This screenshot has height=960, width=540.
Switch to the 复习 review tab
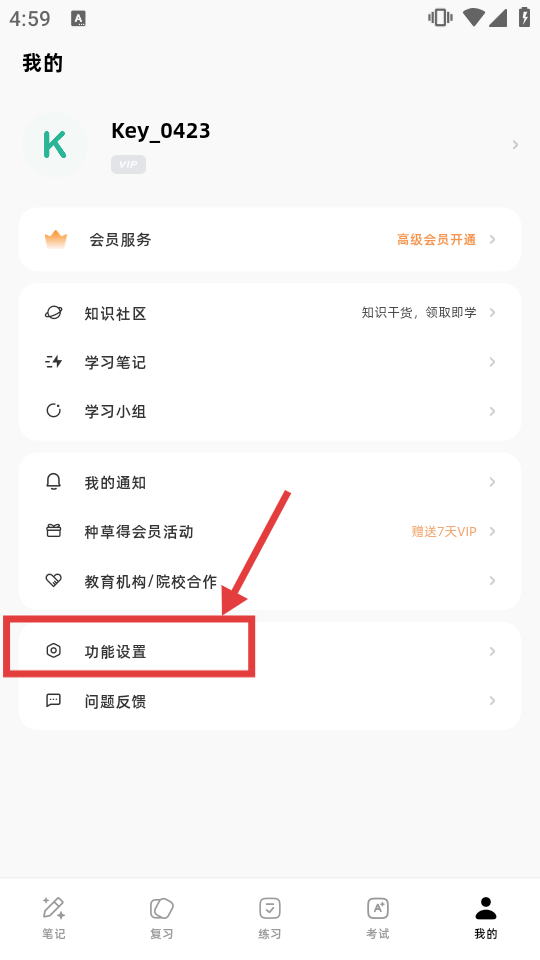click(162, 908)
